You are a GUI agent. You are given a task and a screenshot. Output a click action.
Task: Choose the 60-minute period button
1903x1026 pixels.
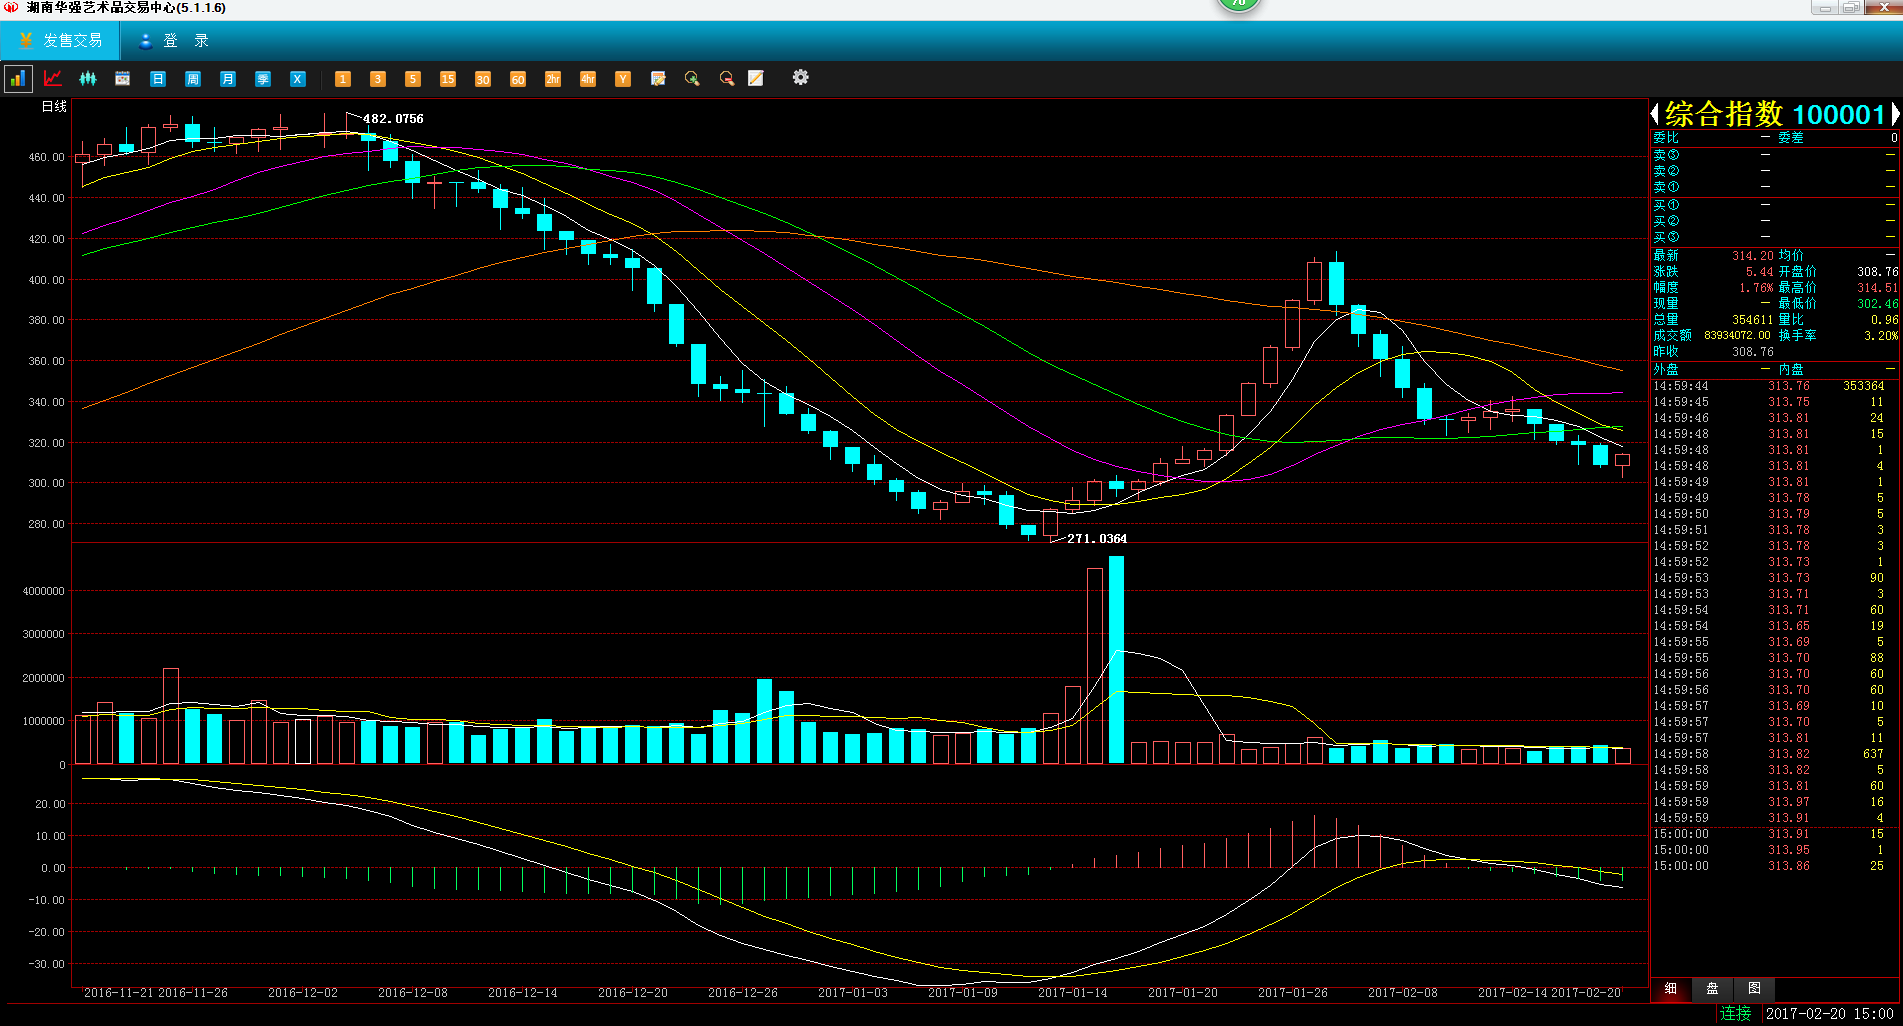518,78
